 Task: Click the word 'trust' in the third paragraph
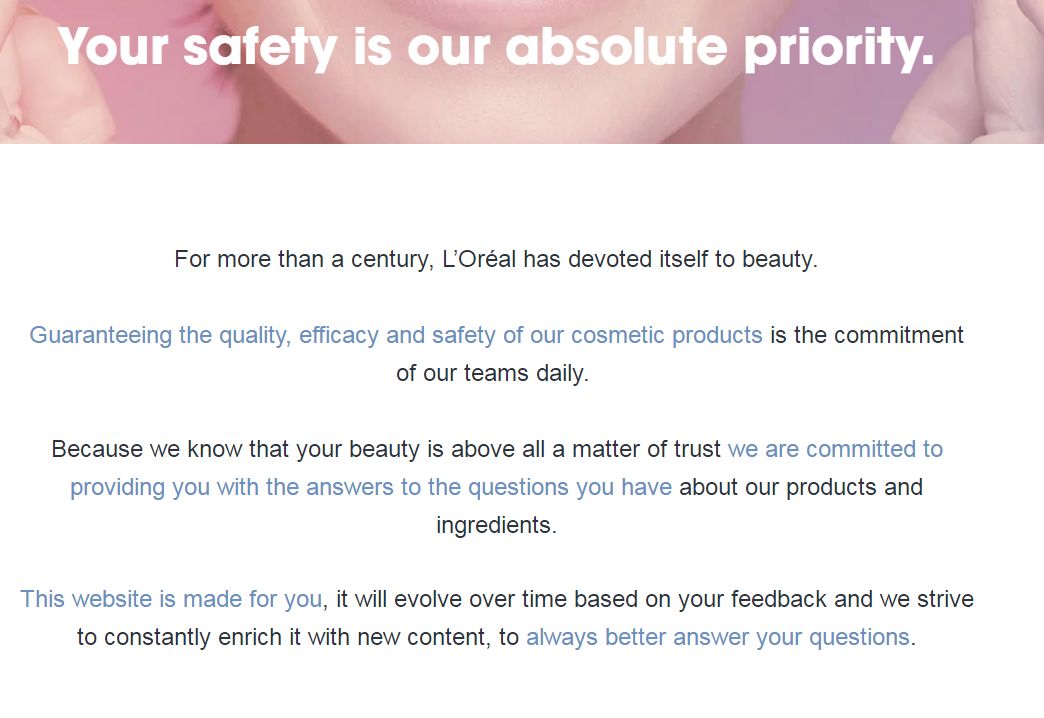pos(697,450)
